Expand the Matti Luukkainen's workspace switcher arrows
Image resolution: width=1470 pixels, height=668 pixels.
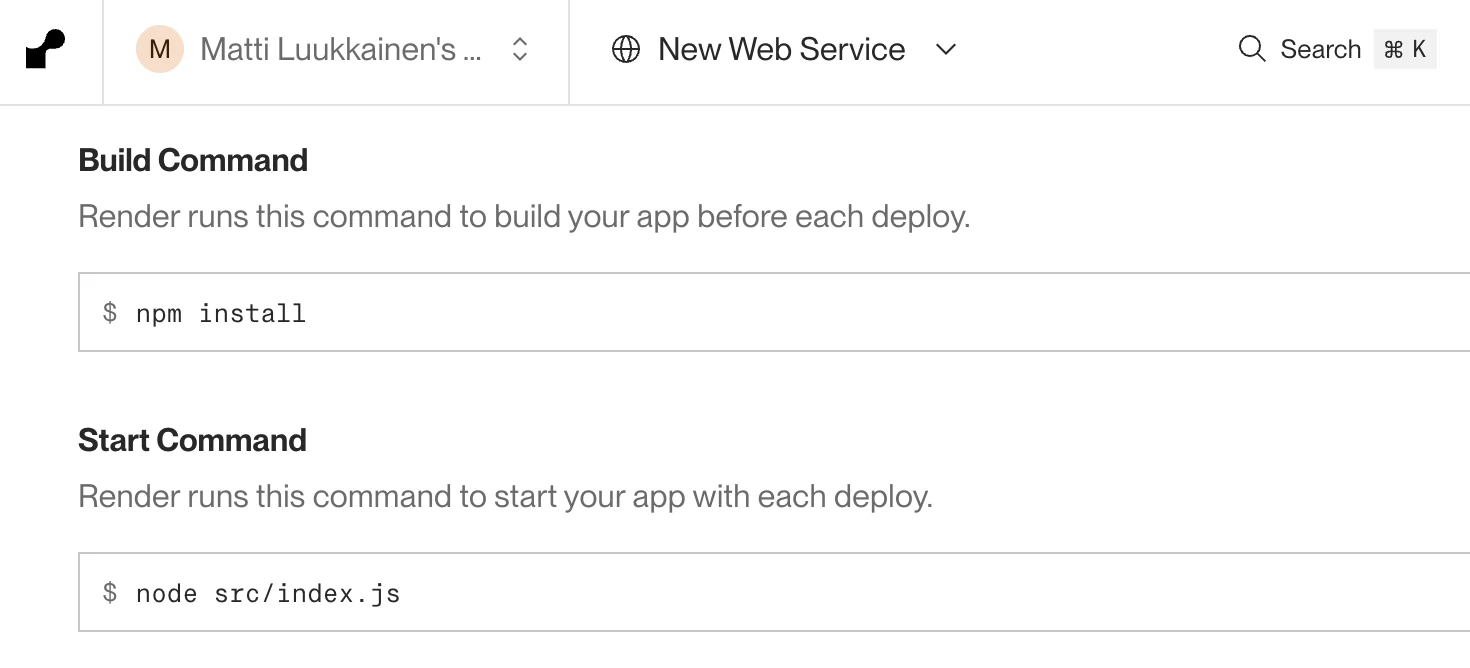coord(520,49)
